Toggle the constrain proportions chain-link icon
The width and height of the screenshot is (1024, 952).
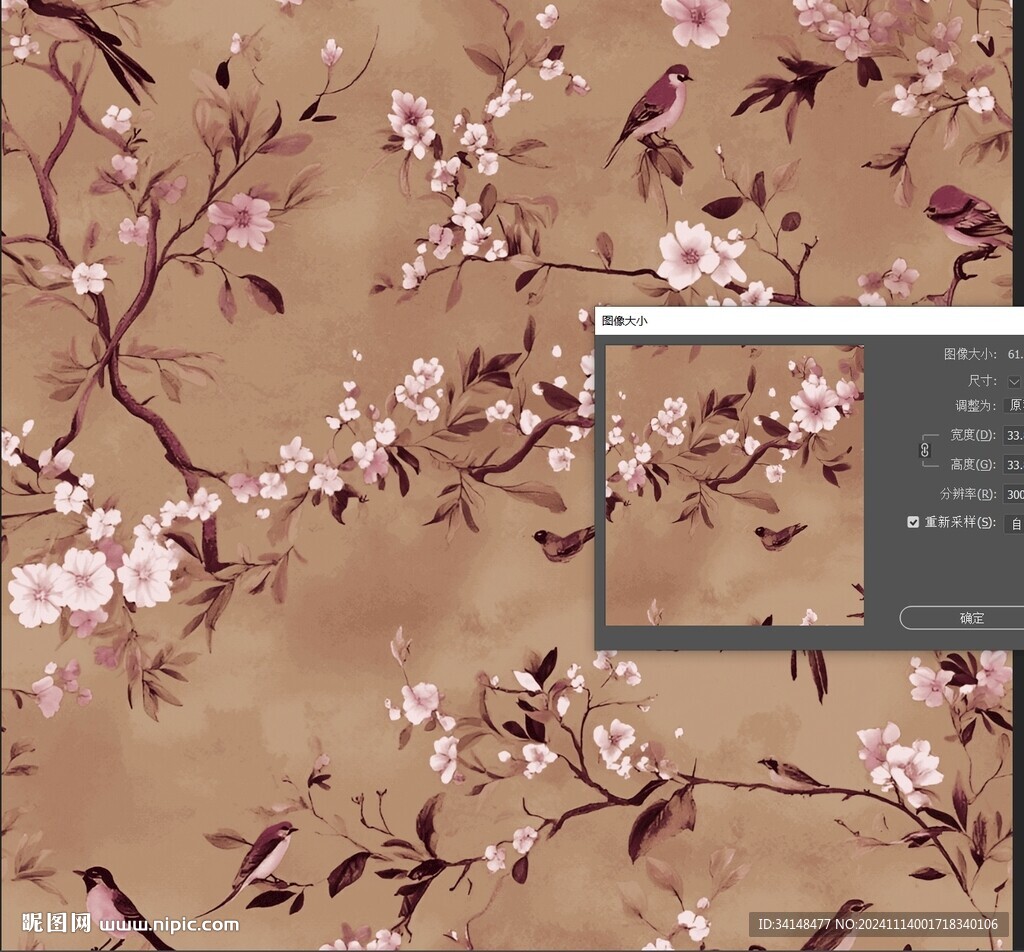pyautogui.click(x=924, y=450)
